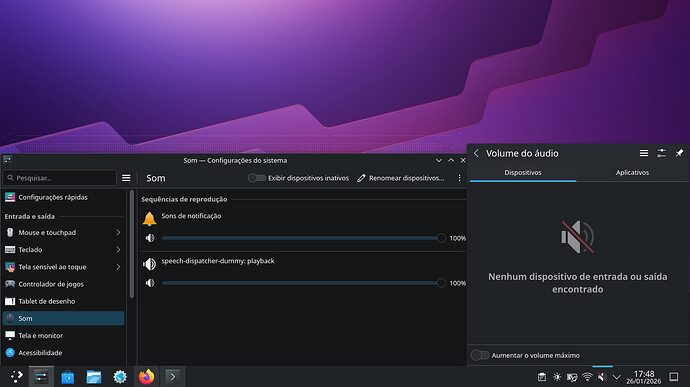Switch to the Aplicativos tab
Viewport: 690px width, 387px height.
pyautogui.click(x=632, y=173)
